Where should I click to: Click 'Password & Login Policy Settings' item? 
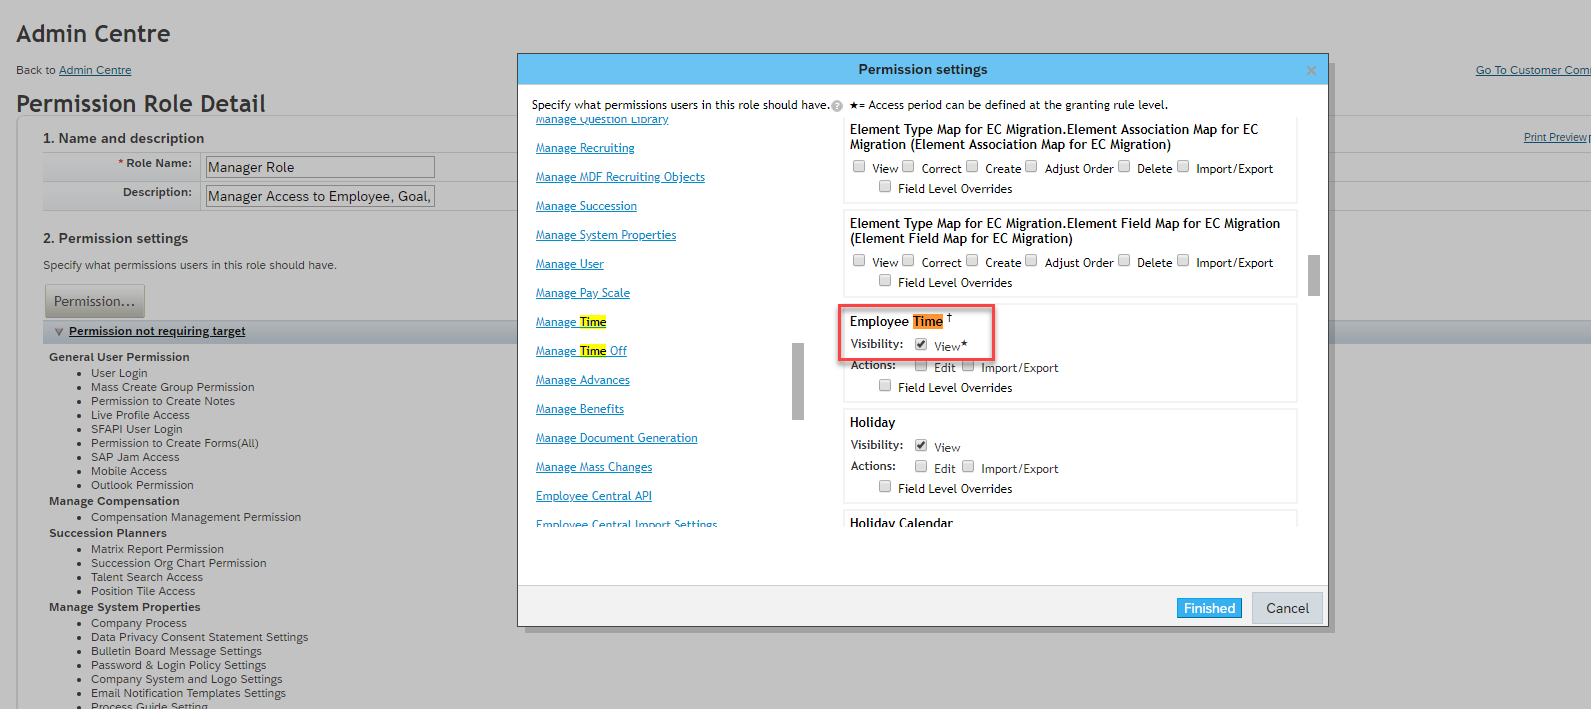pos(178,665)
